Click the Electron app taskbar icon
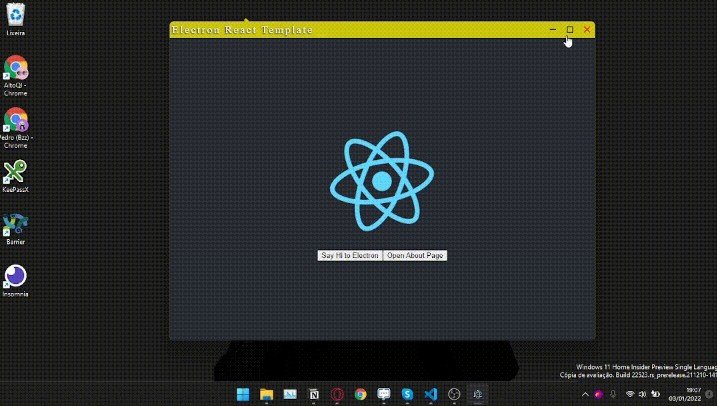The width and height of the screenshot is (717, 406). pos(478,394)
